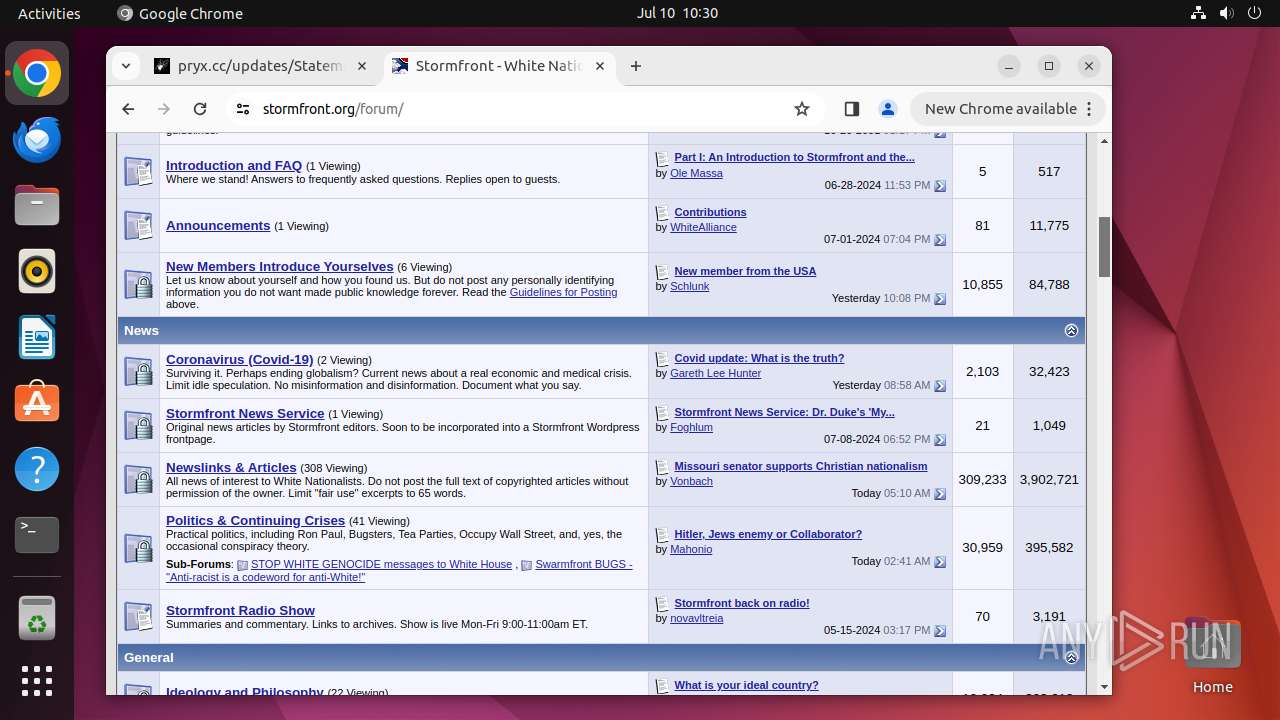Close the Stormfront tab
The height and width of the screenshot is (720, 1280).
[600, 66]
